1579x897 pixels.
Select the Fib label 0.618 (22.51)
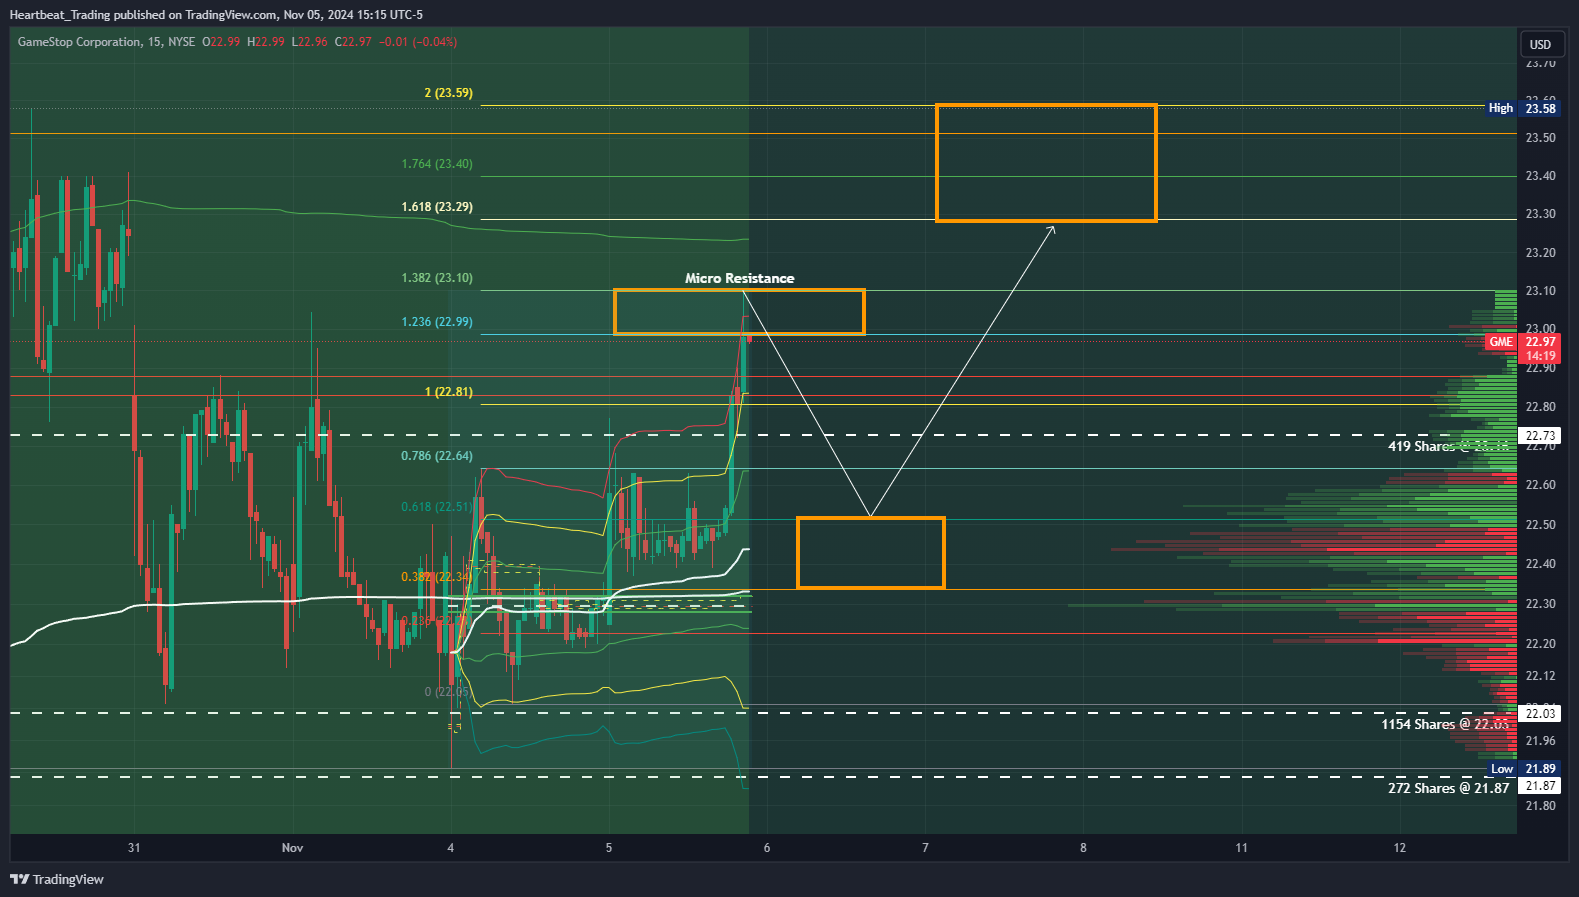437,506
